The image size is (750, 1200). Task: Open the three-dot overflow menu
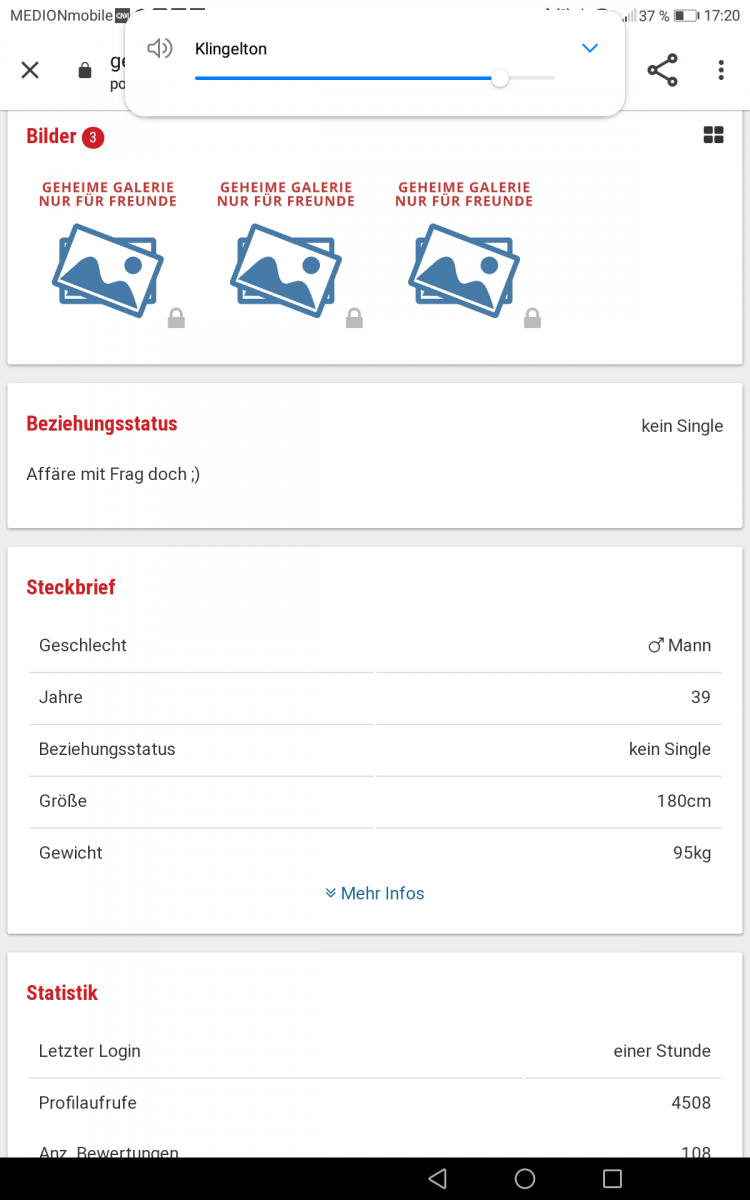[721, 70]
